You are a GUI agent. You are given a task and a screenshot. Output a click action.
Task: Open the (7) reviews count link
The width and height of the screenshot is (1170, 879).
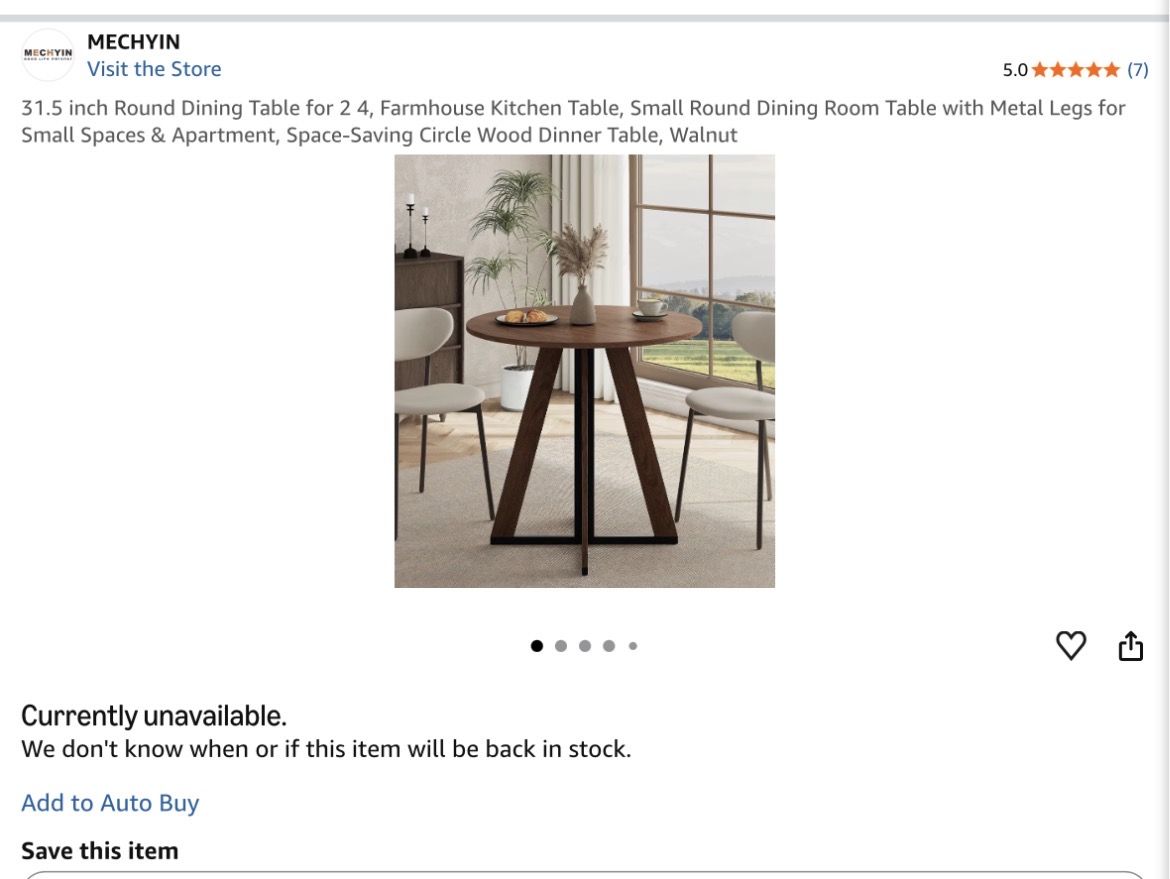[1137, 70]
